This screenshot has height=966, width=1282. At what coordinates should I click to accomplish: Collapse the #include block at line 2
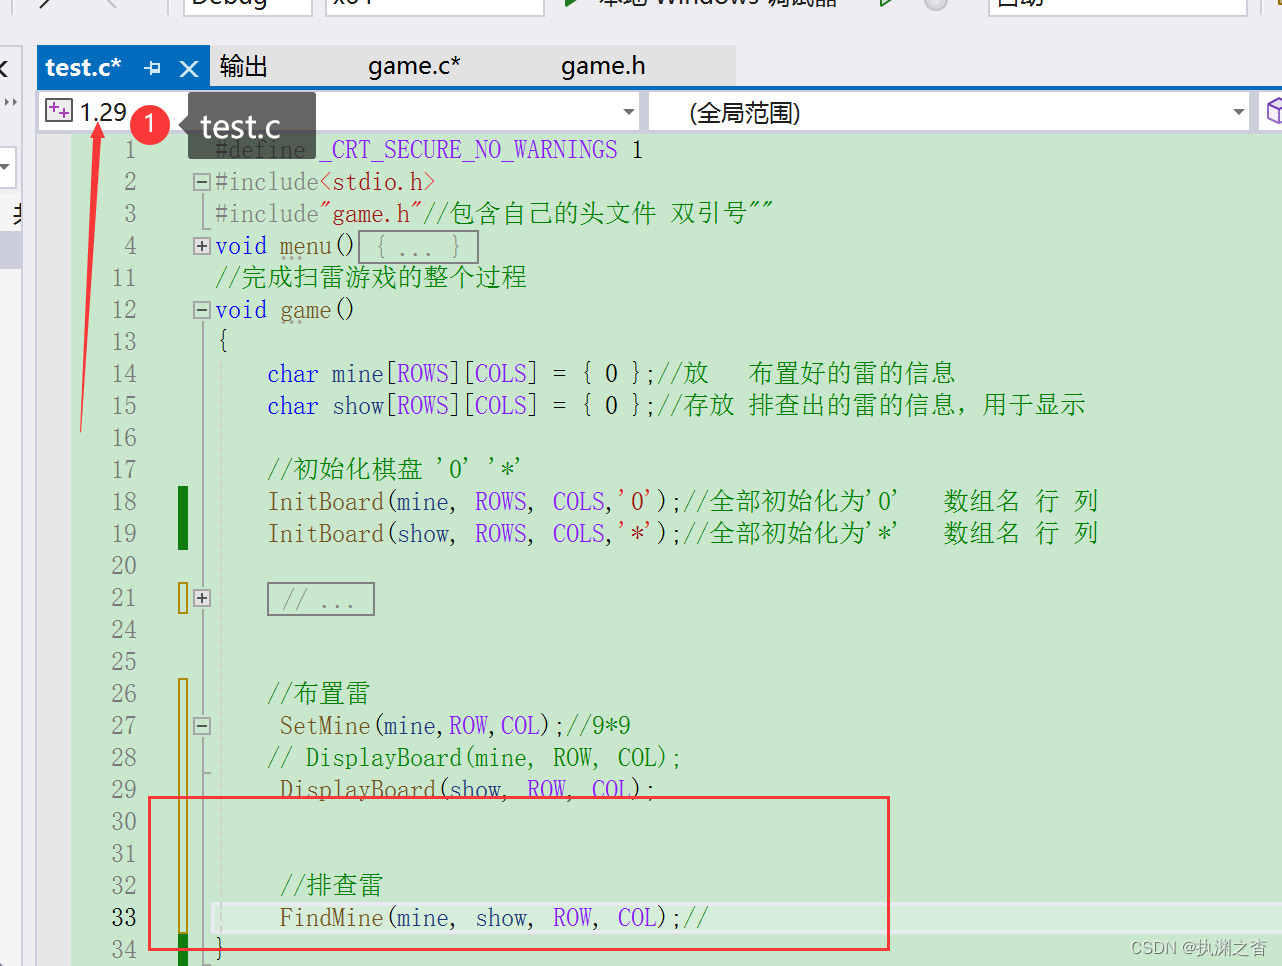202,182
